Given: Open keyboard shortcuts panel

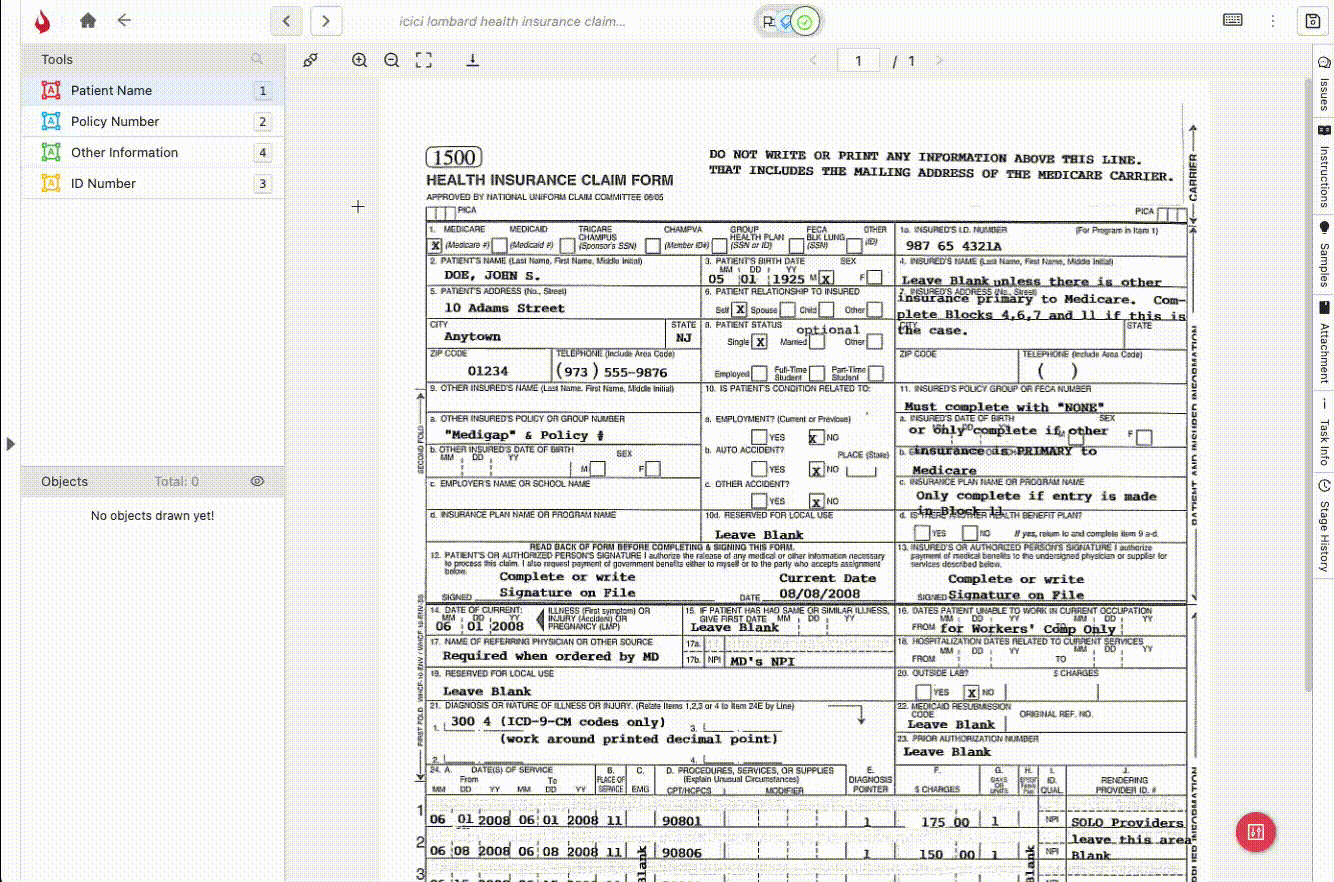Looking at the screenshot, I should [x=1232, y=20].
